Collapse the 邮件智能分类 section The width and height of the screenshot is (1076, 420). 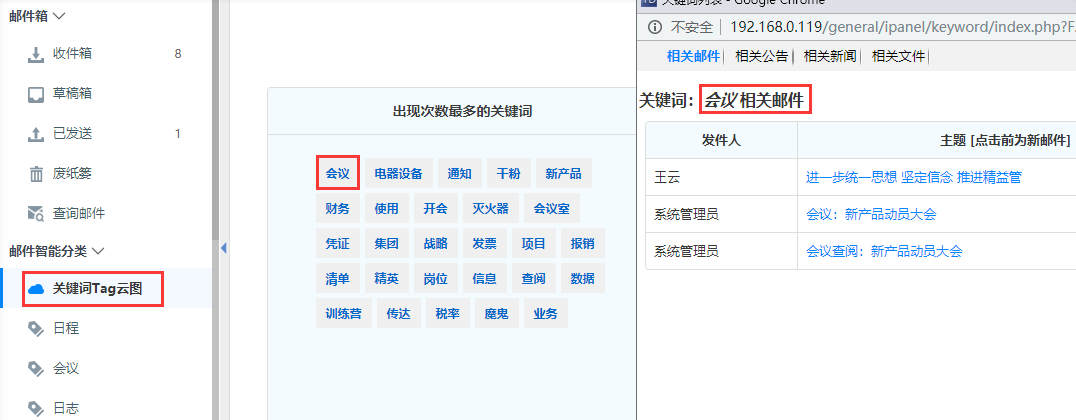coord(97,250)
